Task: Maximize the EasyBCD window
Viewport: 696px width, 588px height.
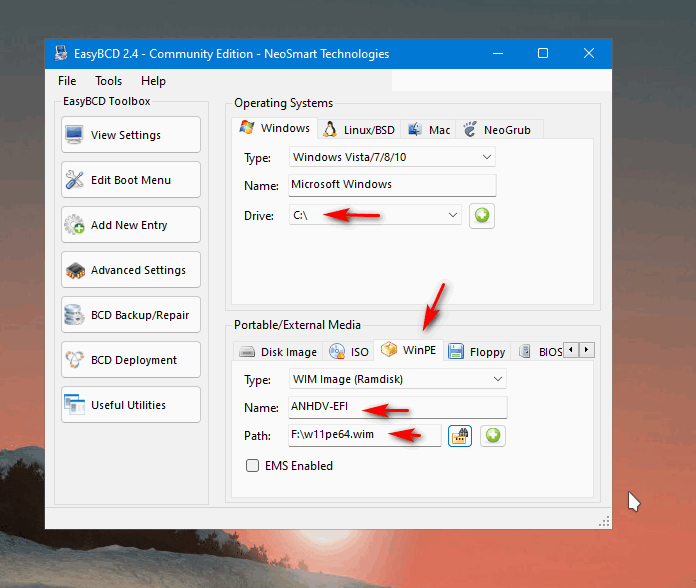Action: click(x=543, y=53)
